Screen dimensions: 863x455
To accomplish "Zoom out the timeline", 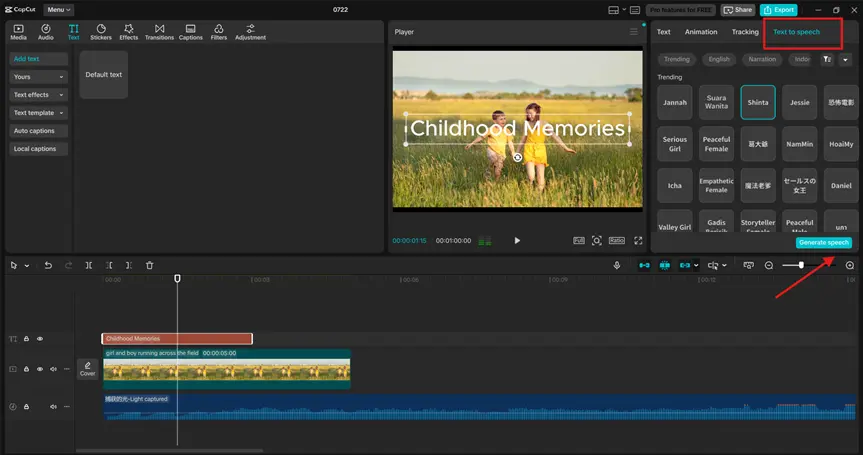I will coord(769,265).
